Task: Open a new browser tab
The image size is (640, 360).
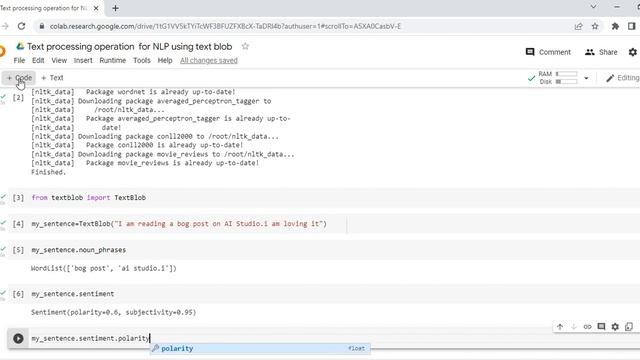Action: [x=115, y=8]
